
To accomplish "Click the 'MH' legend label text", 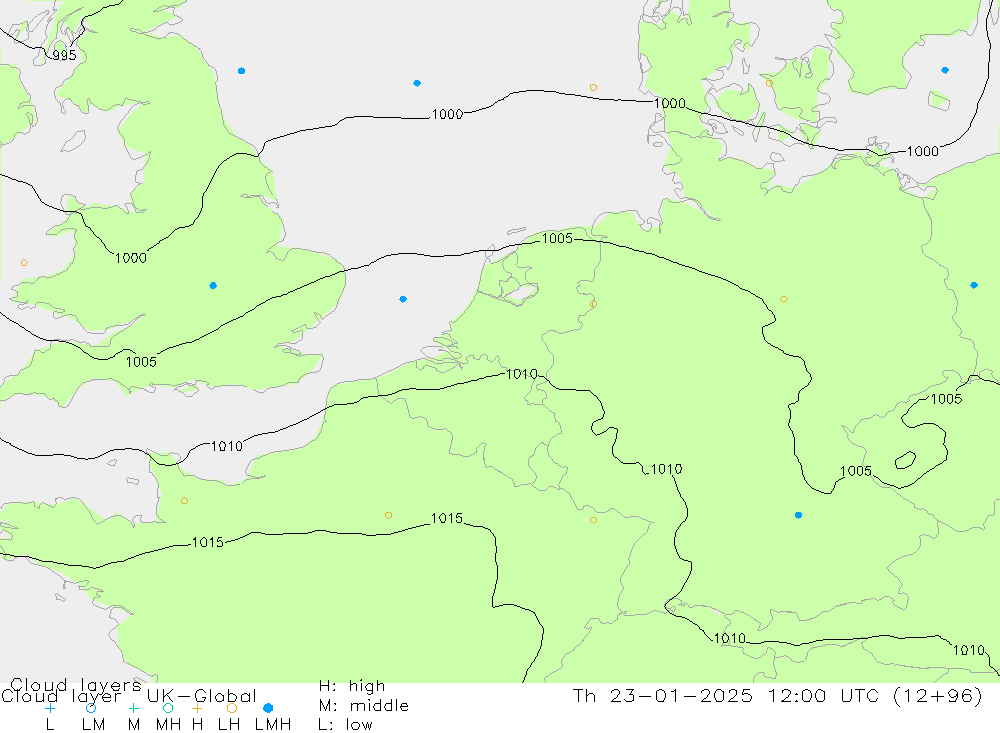I will tap(168, 725).
